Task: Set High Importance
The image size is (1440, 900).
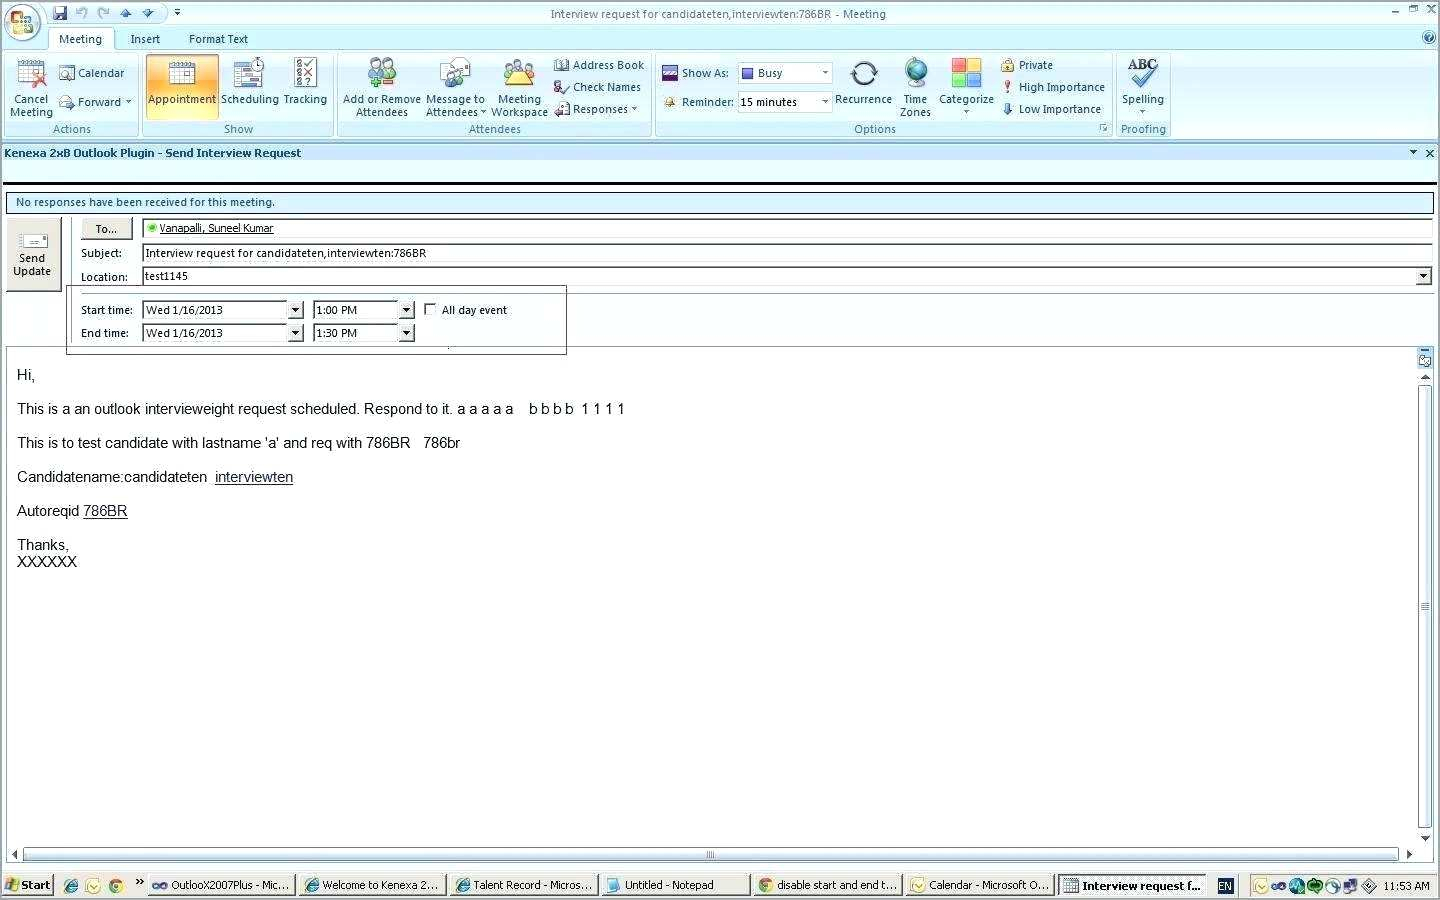Action: (1053, 87)
